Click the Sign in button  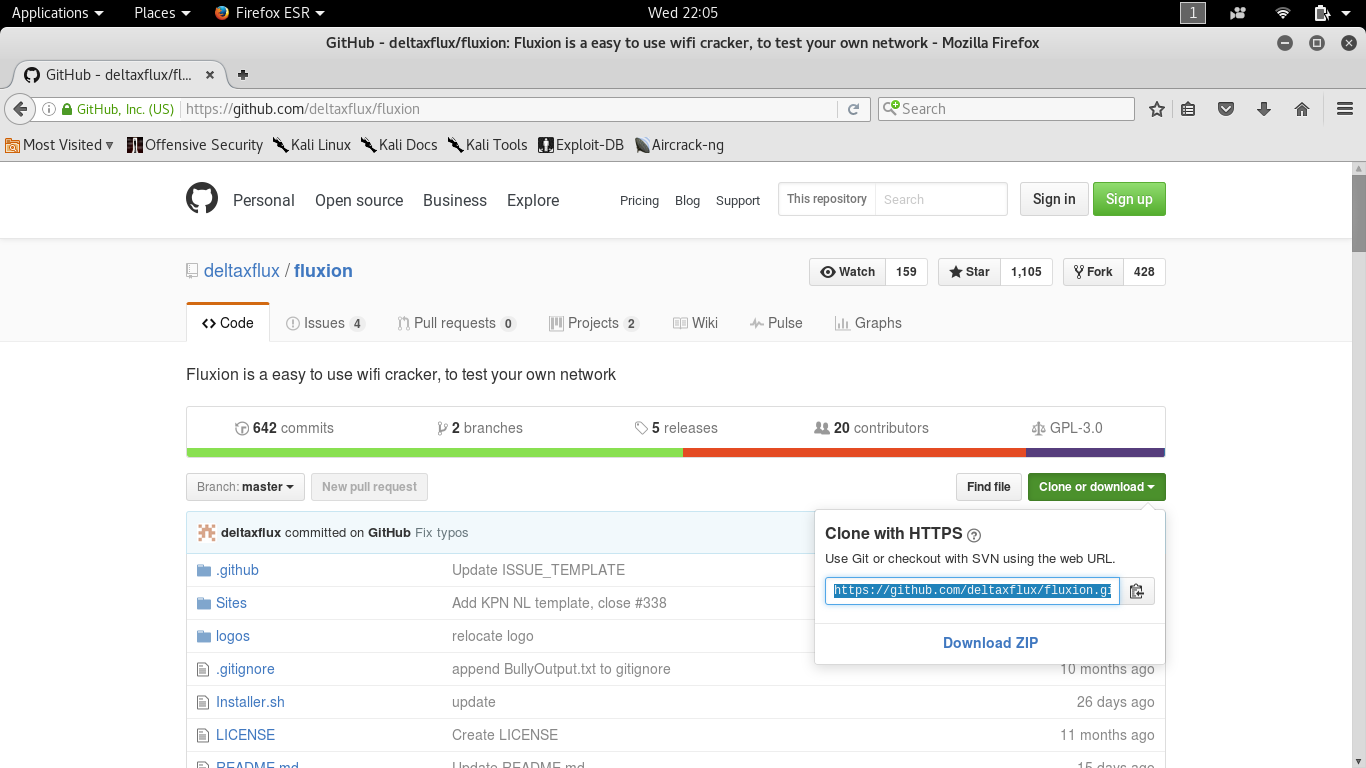[x=1054, y=199]
